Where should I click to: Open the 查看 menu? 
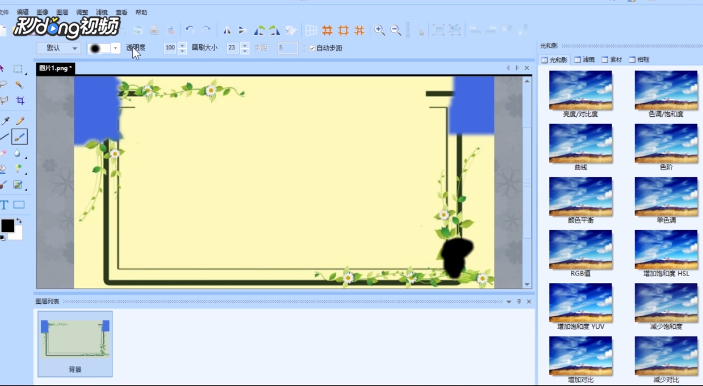click(122, 12)
